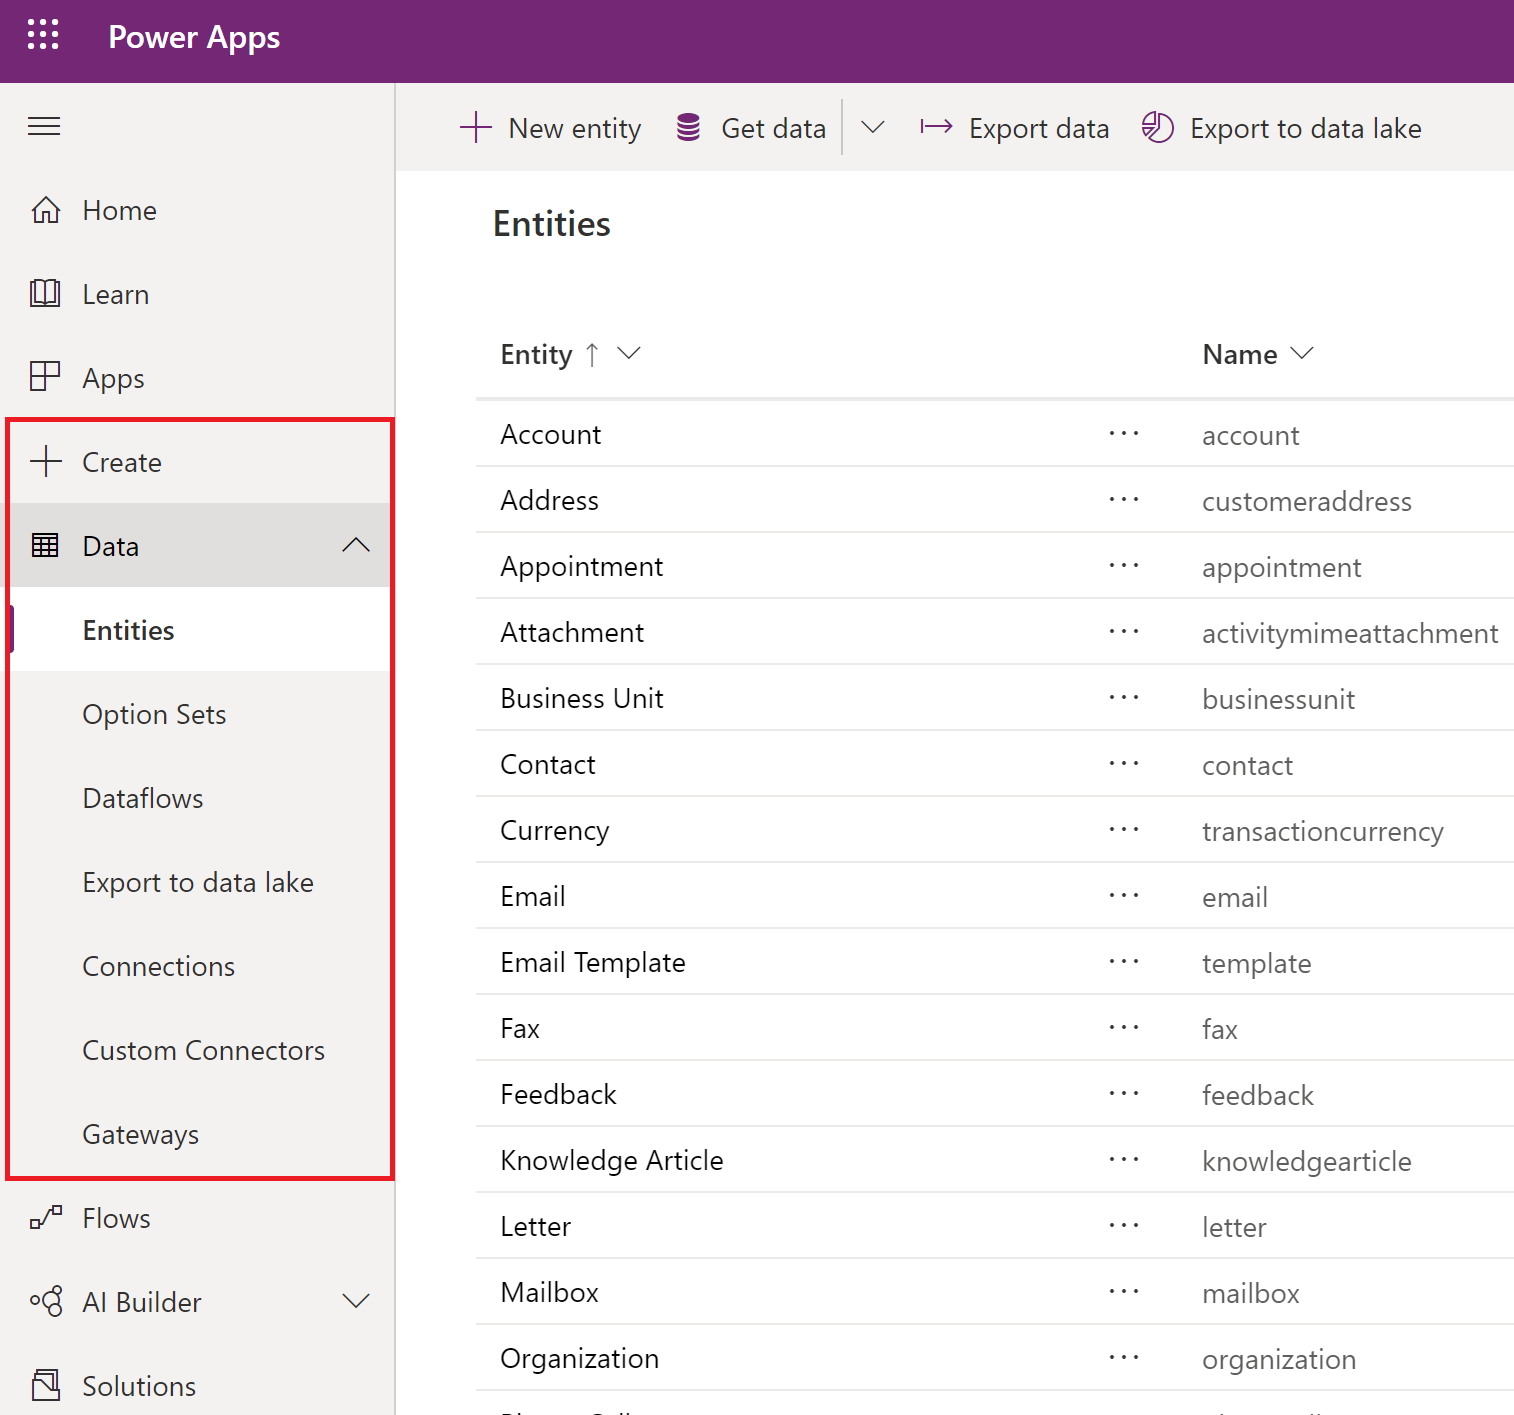The width and height of the screenshot is (1514, 1415).
Task: Collapse the navigation with hamburger icon
Action: [x=44, y=126]
